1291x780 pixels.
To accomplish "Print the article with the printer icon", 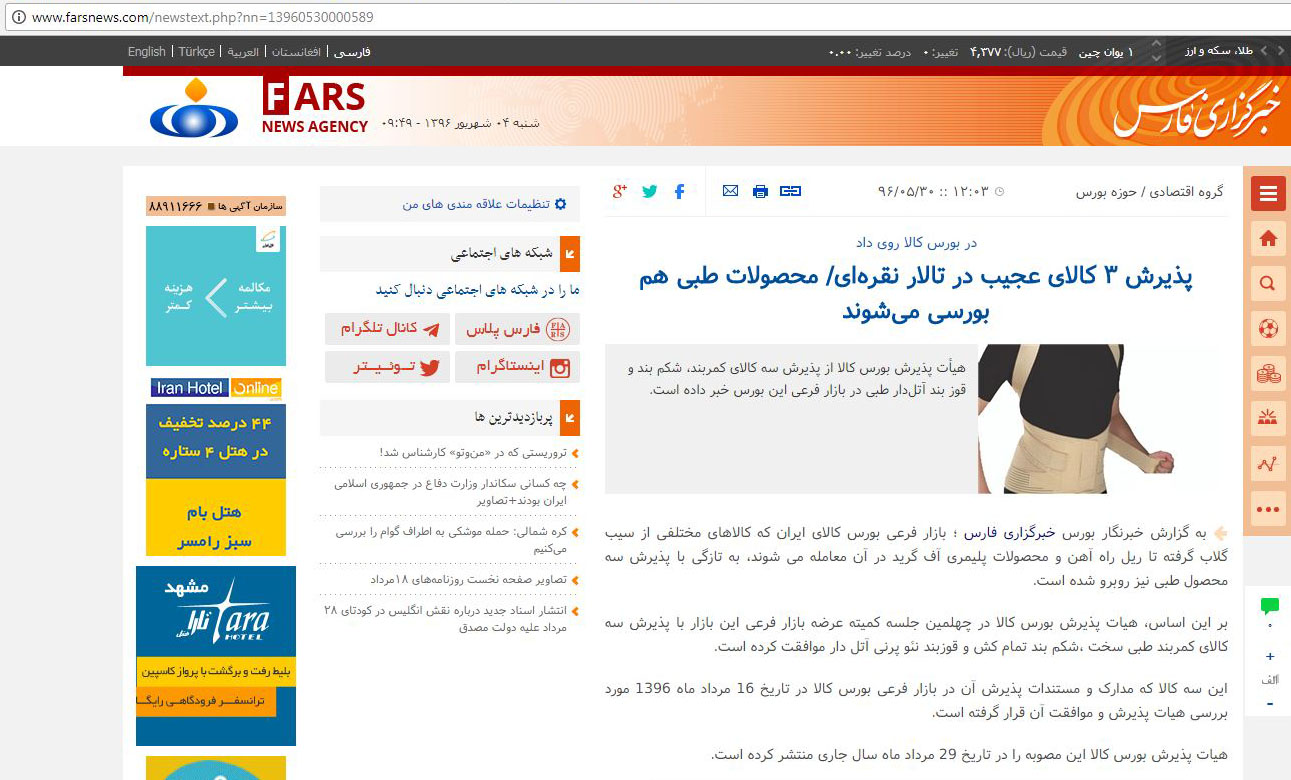I will (761, 191).
